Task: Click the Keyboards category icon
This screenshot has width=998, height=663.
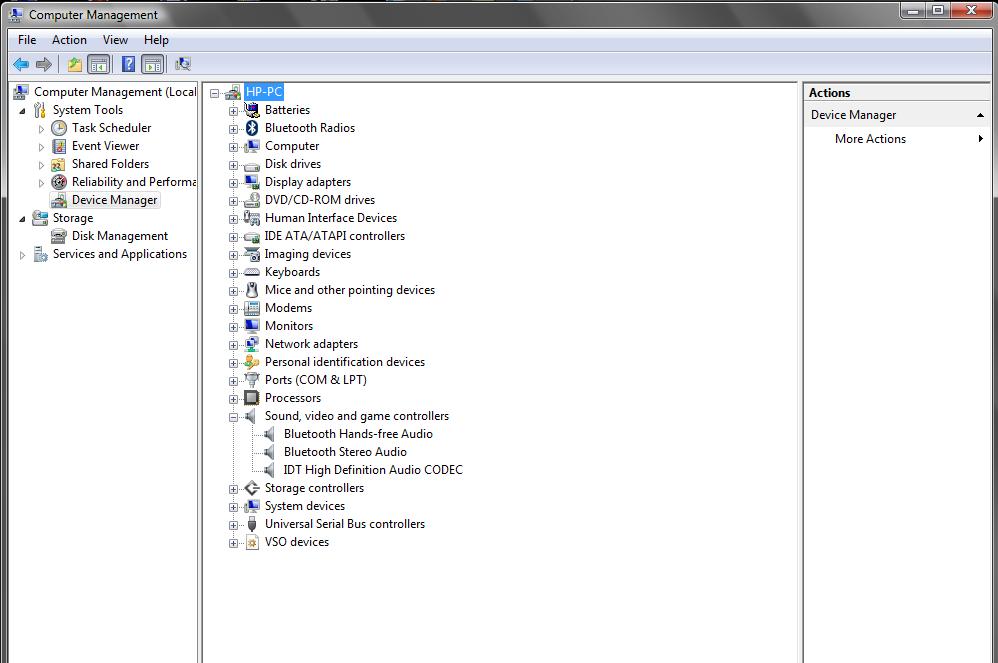Action: pyautogui.click(x=252, y=272)
